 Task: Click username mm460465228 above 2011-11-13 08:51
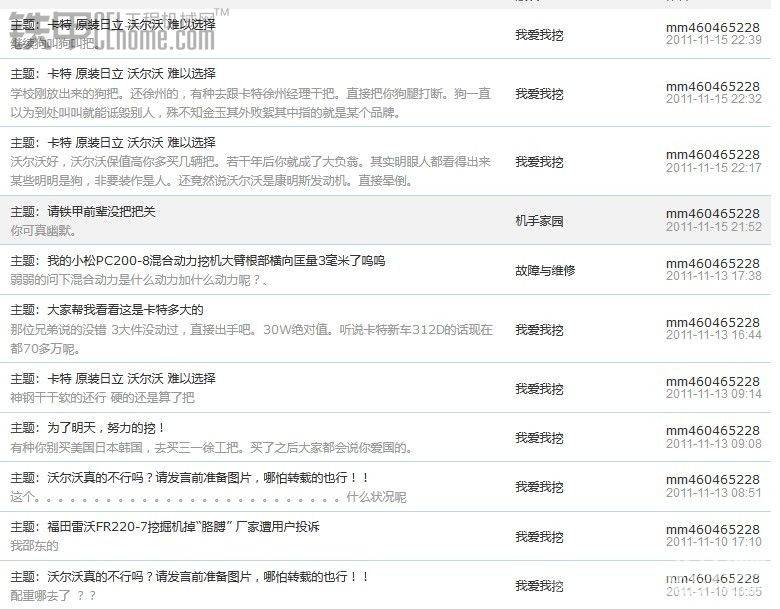[x=713, y=480]
